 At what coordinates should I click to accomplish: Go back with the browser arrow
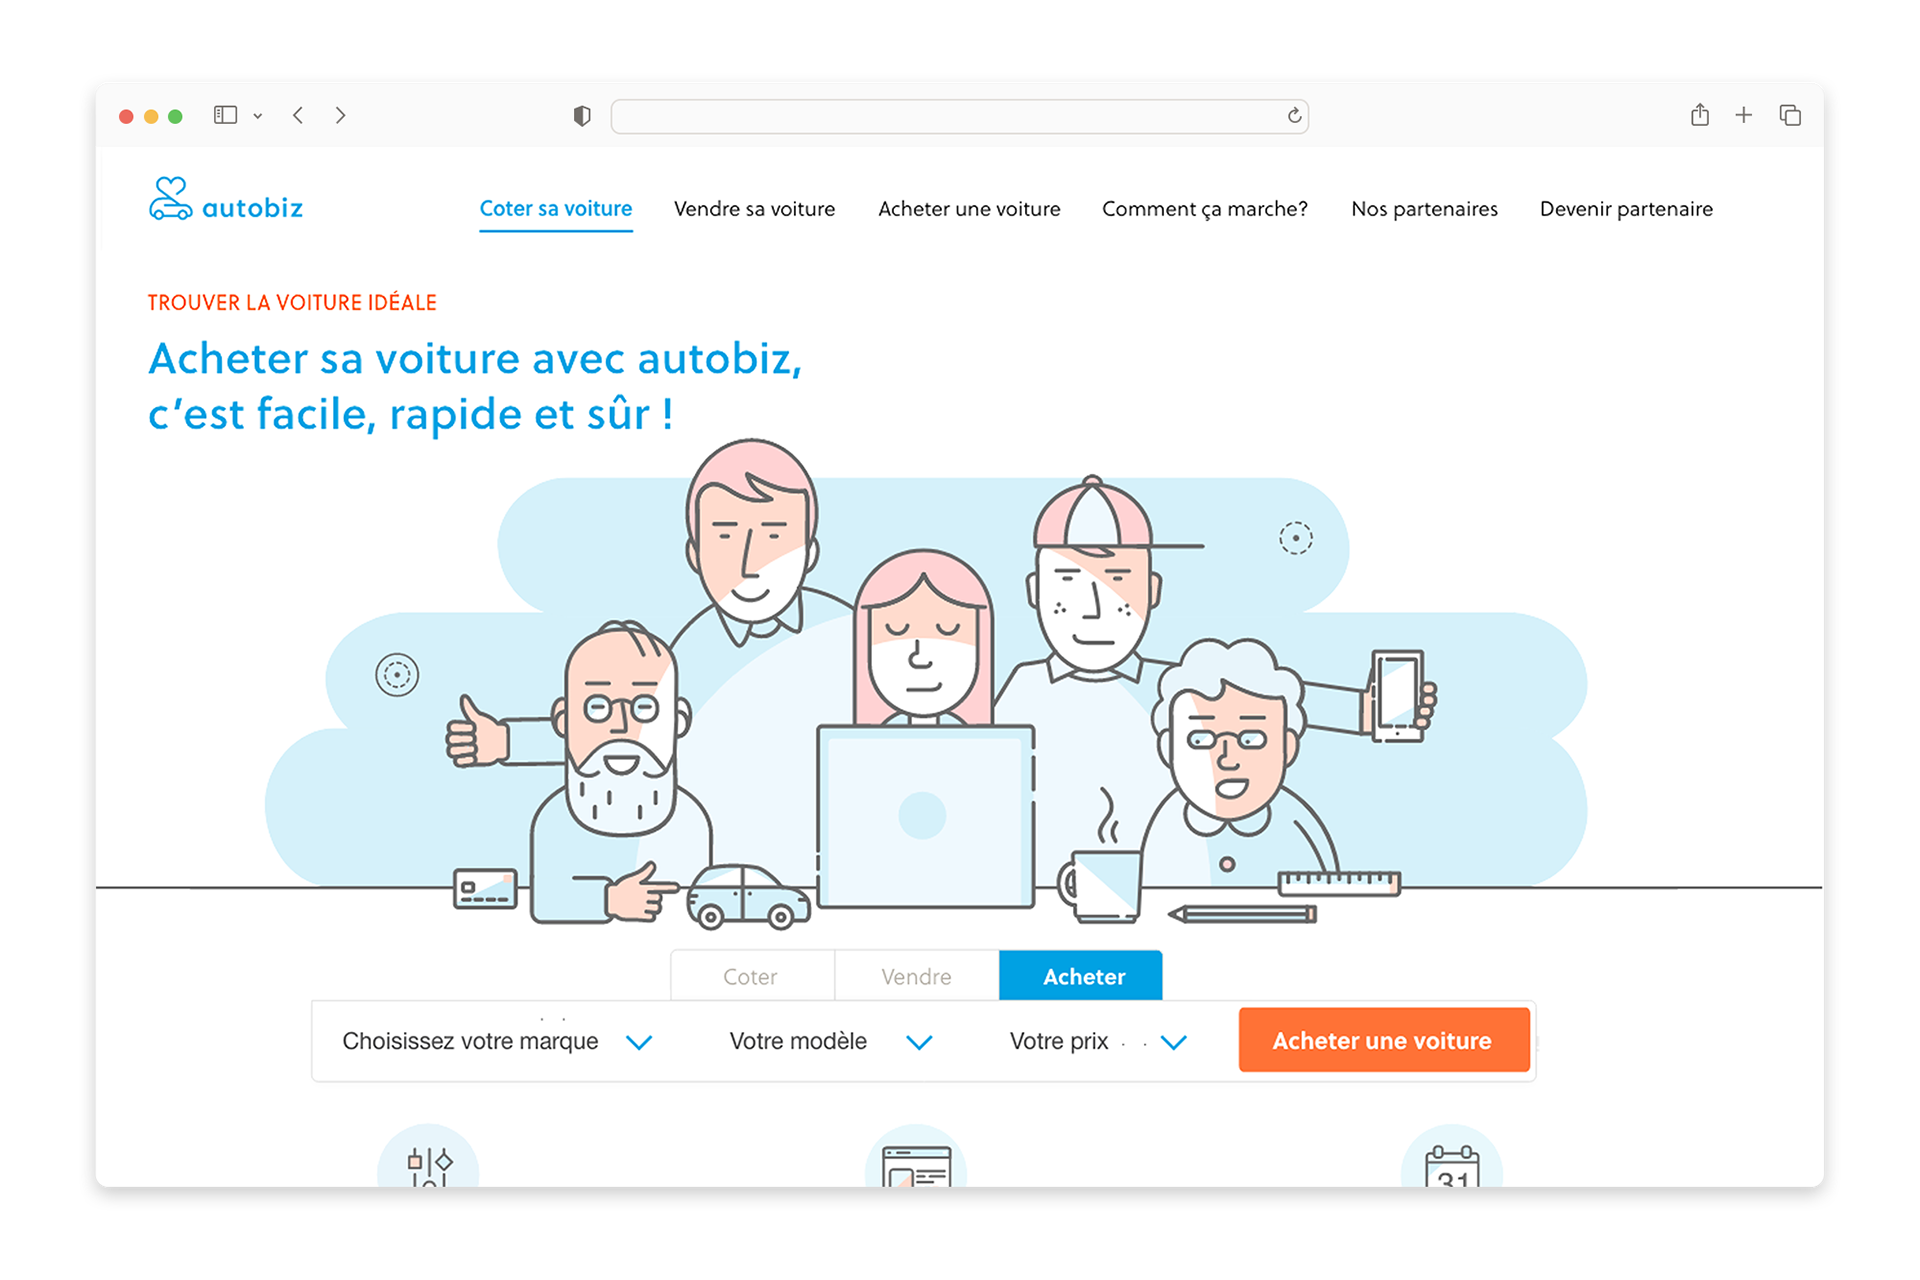tap(298, 115)
